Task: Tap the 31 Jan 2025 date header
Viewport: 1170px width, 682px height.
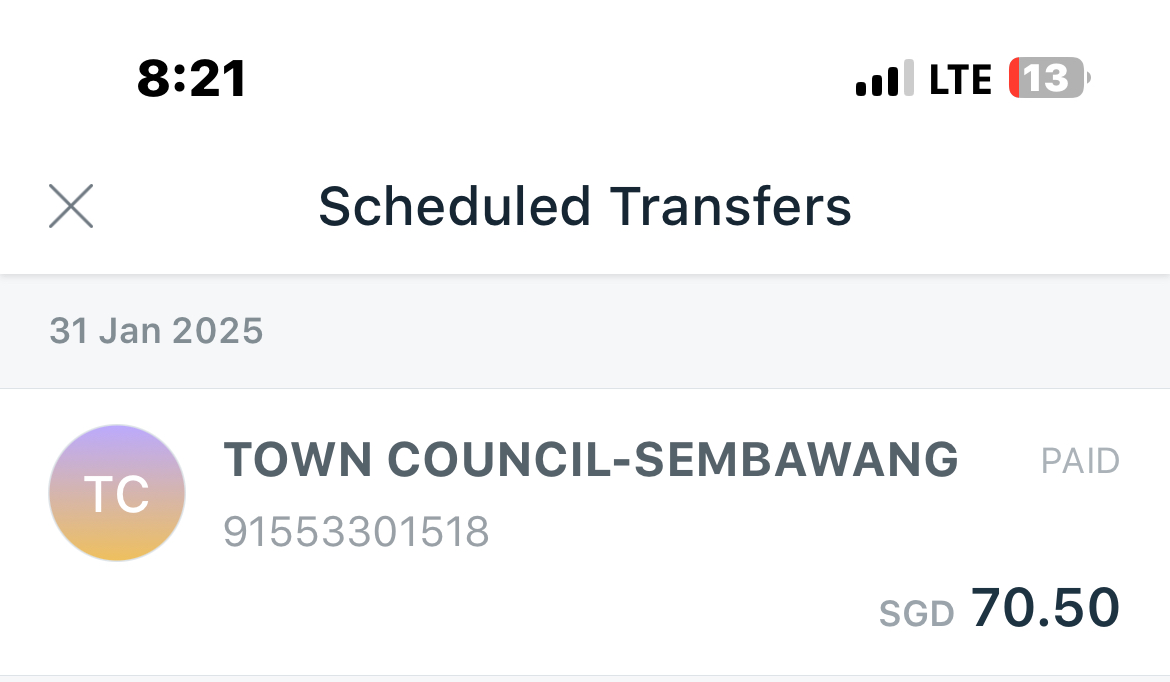Action: click(x=156, y=331)
